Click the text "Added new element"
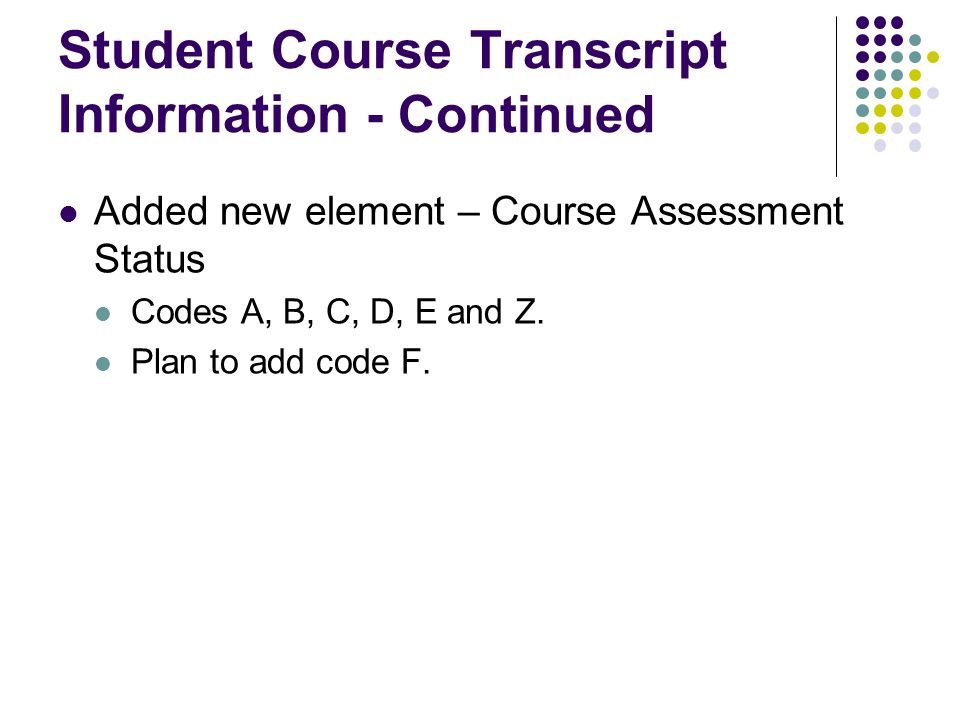Viewport: 960px width, 720px height. tap(269, 212)
